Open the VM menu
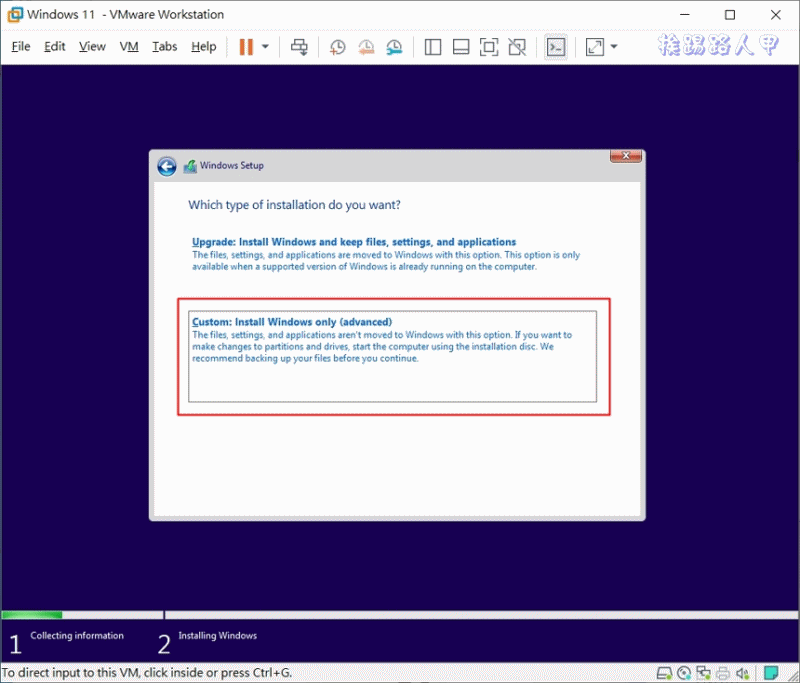 [x=128, y=46]
